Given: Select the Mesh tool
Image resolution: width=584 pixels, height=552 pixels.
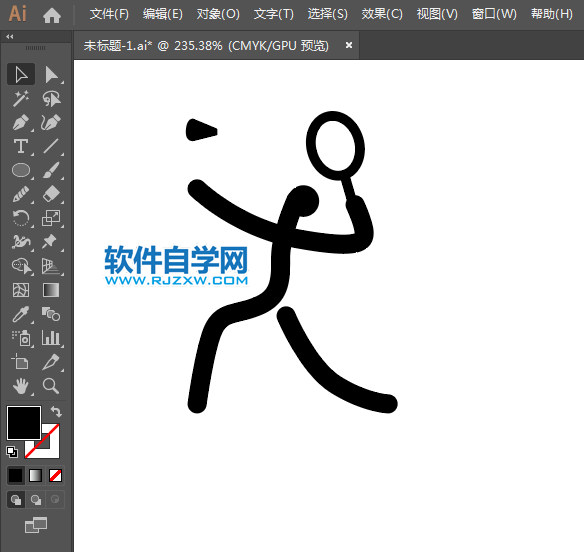Looking at the screenshot, I should coord(21,290).
